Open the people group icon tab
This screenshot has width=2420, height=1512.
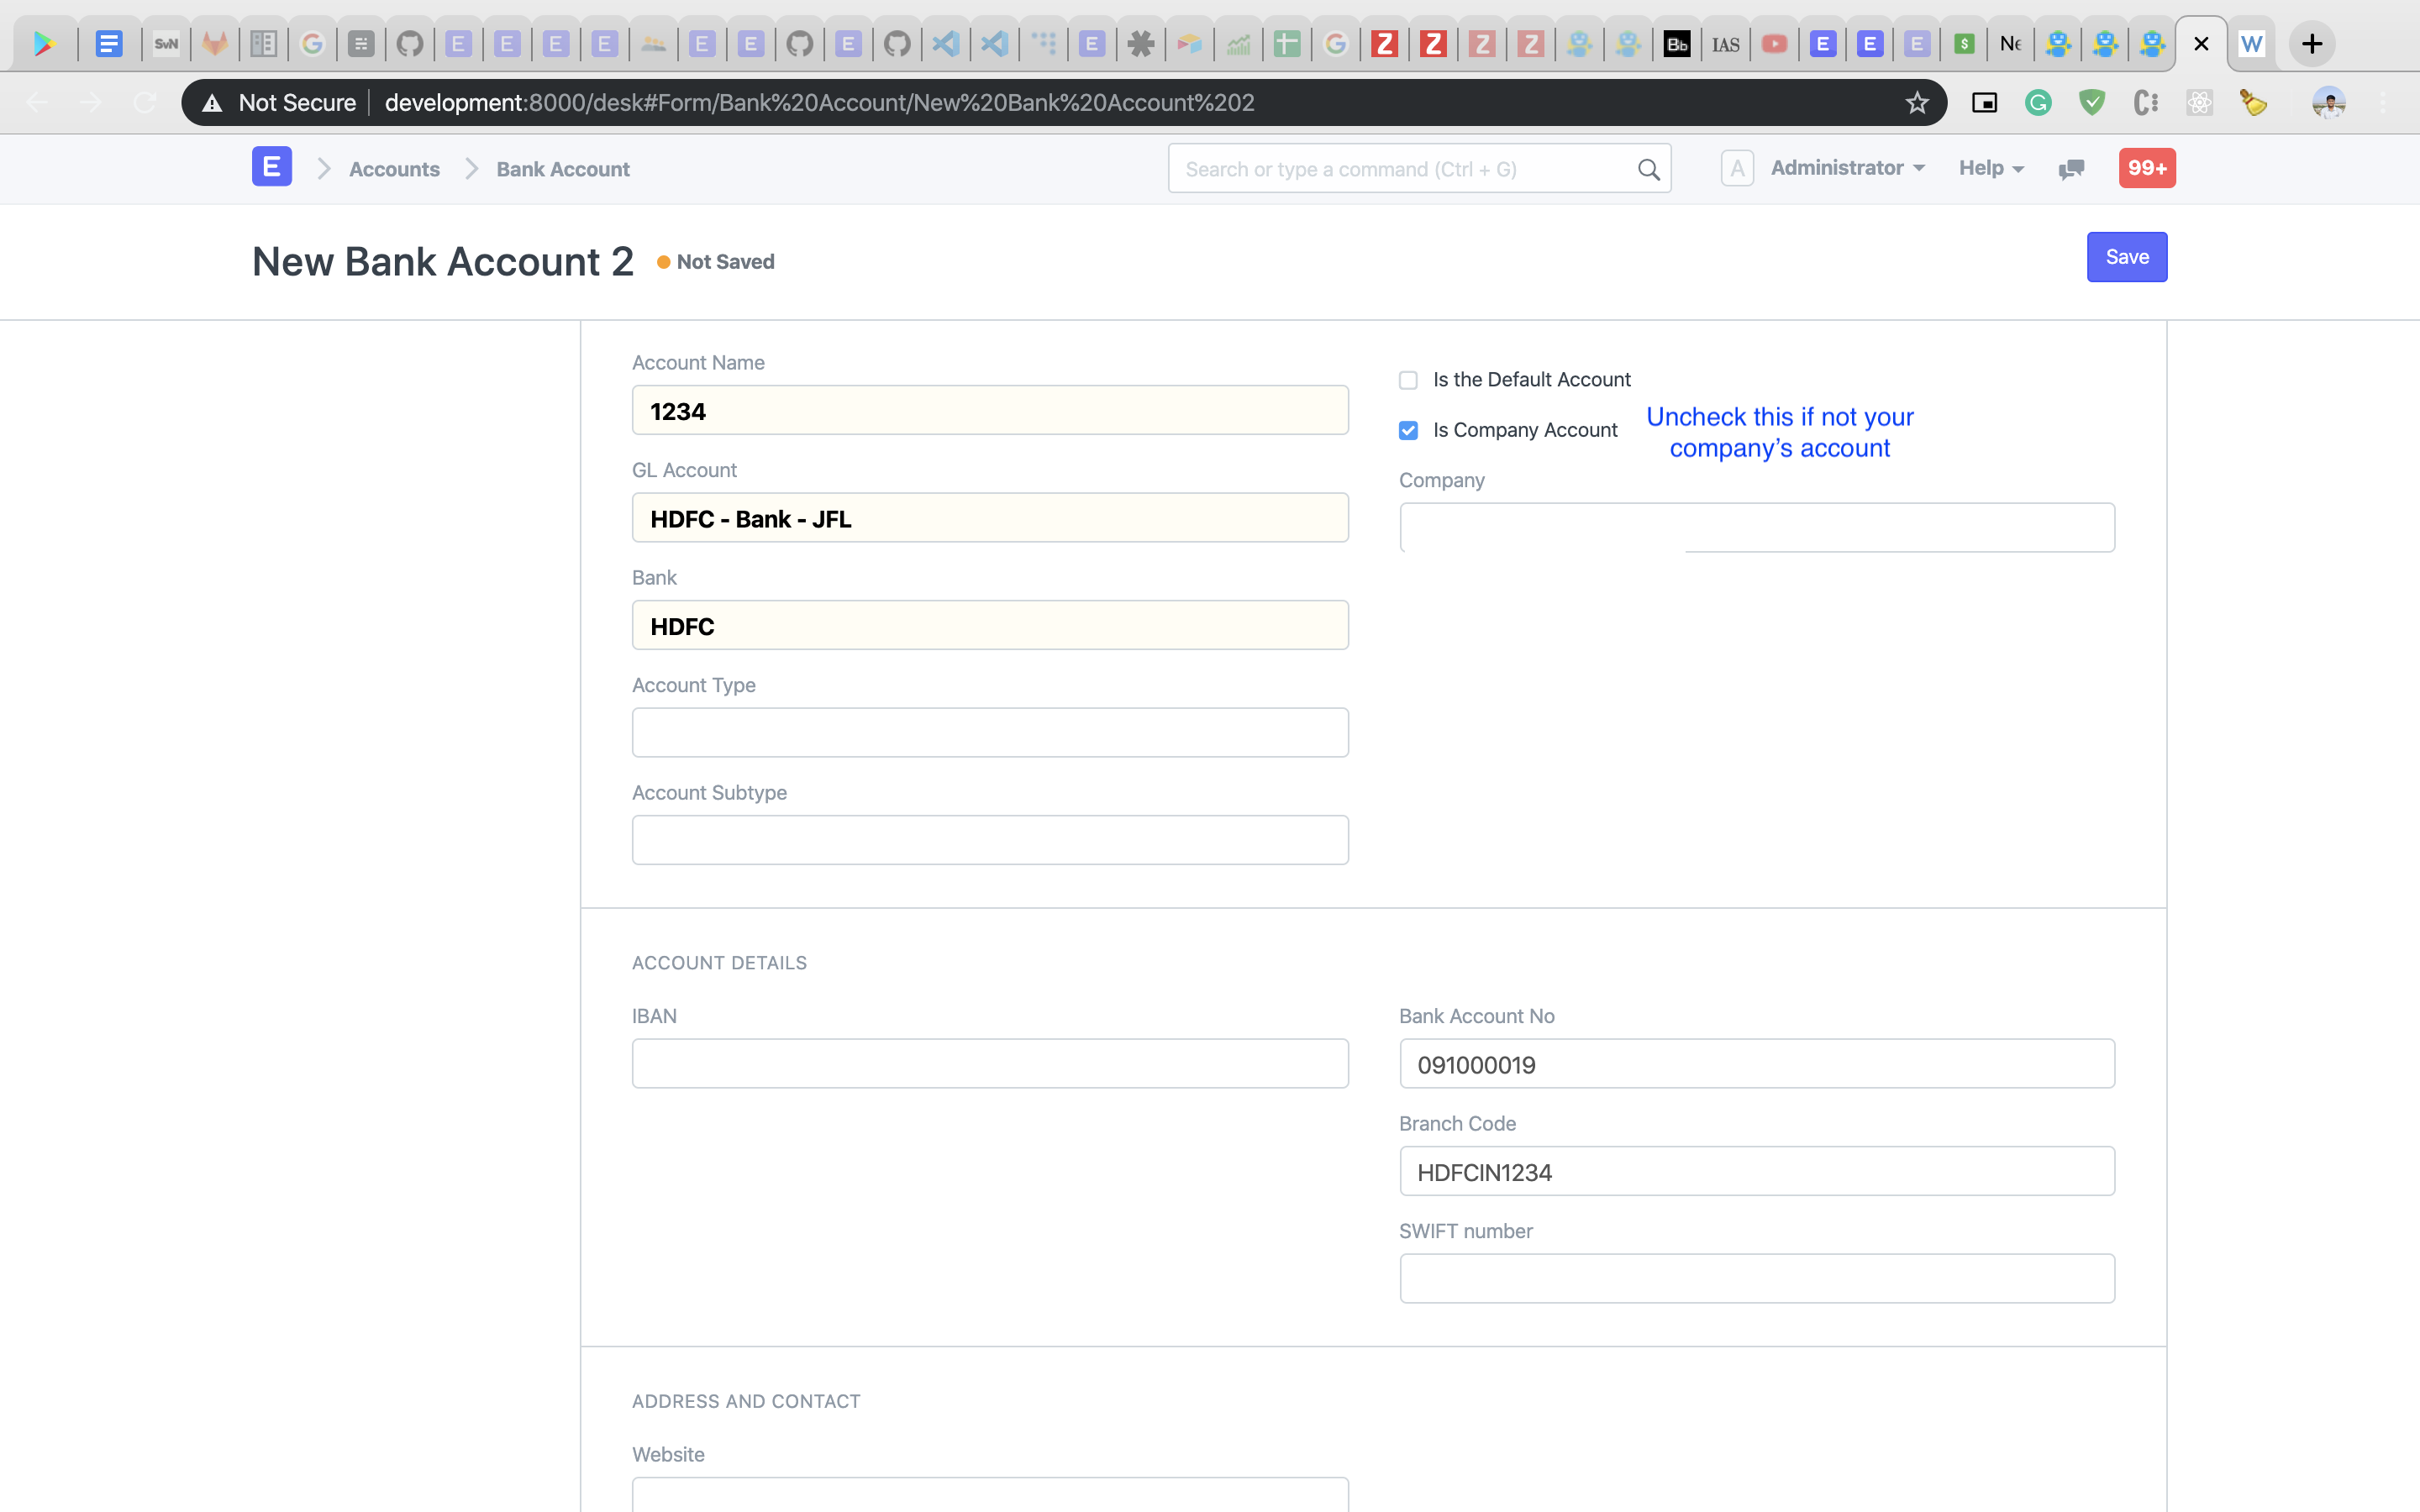click(x=654, y=44)
